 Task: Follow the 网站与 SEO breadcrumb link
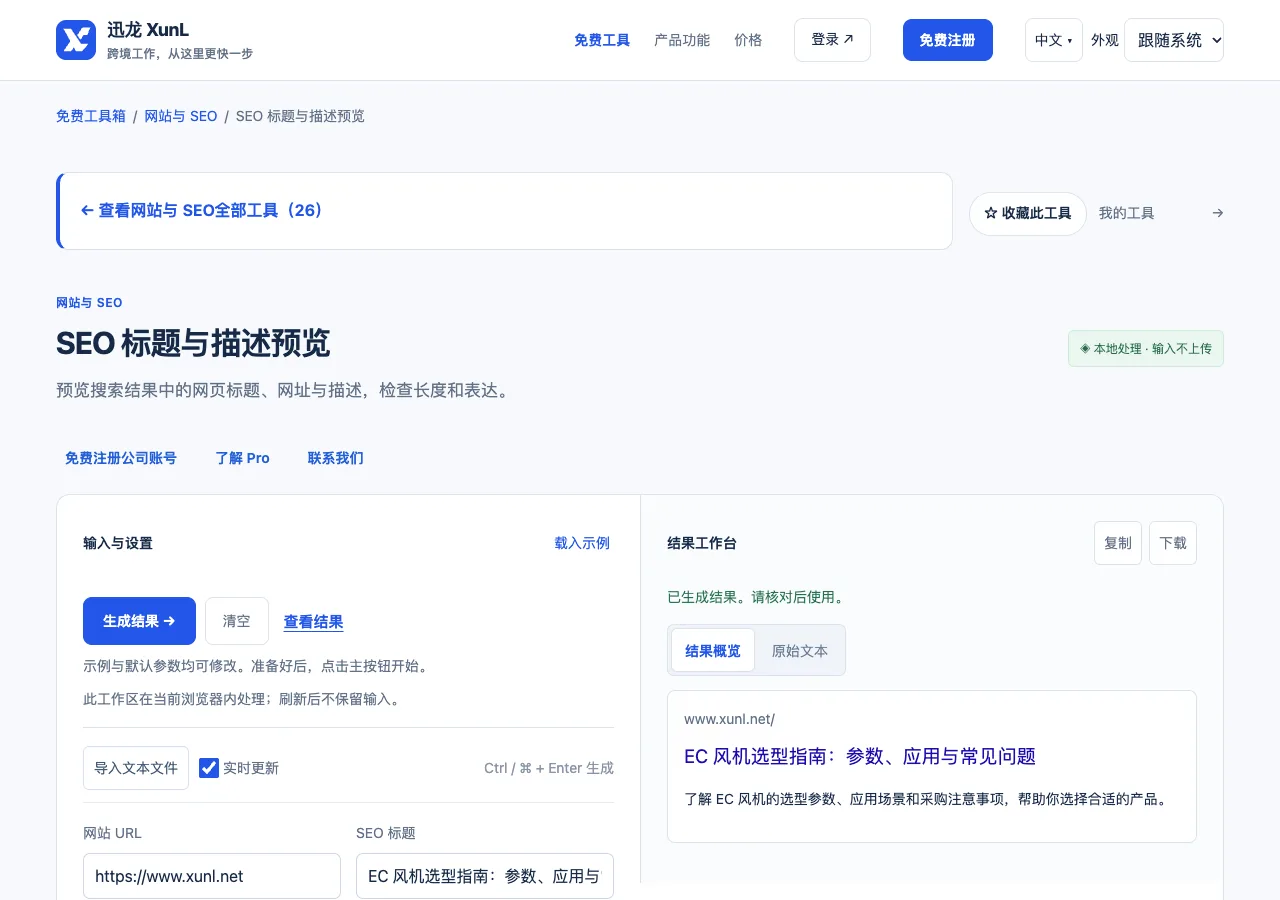181,116
